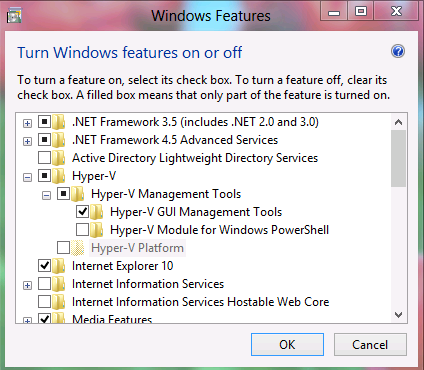Enable Internet Information Services checkbox

coord(44,284)
